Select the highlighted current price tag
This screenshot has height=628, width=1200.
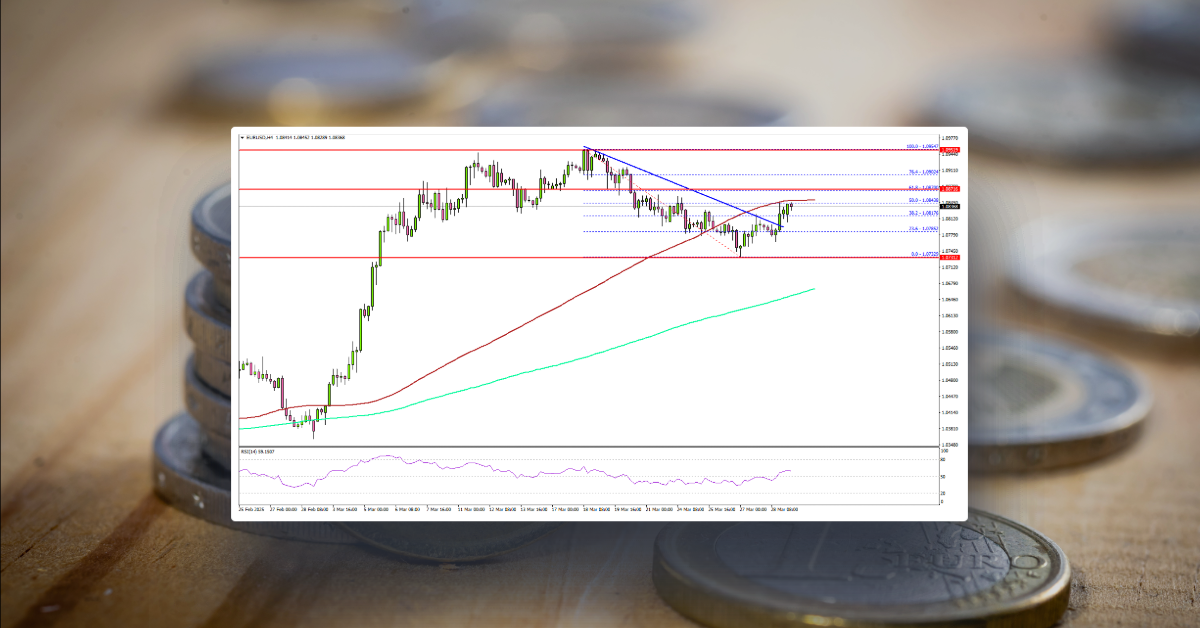click(x=949, y=206)
